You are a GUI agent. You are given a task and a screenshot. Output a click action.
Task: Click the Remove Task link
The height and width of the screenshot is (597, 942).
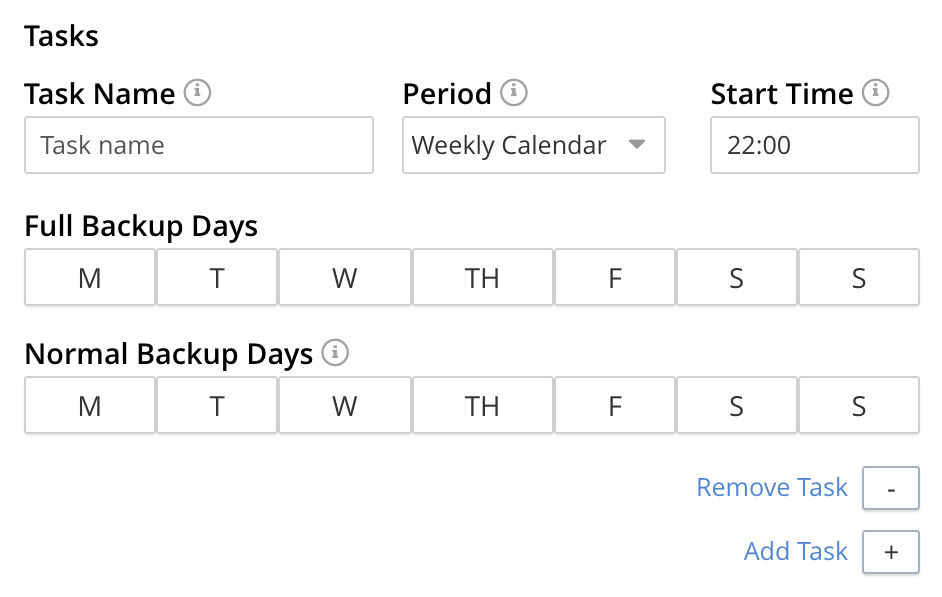771,487
